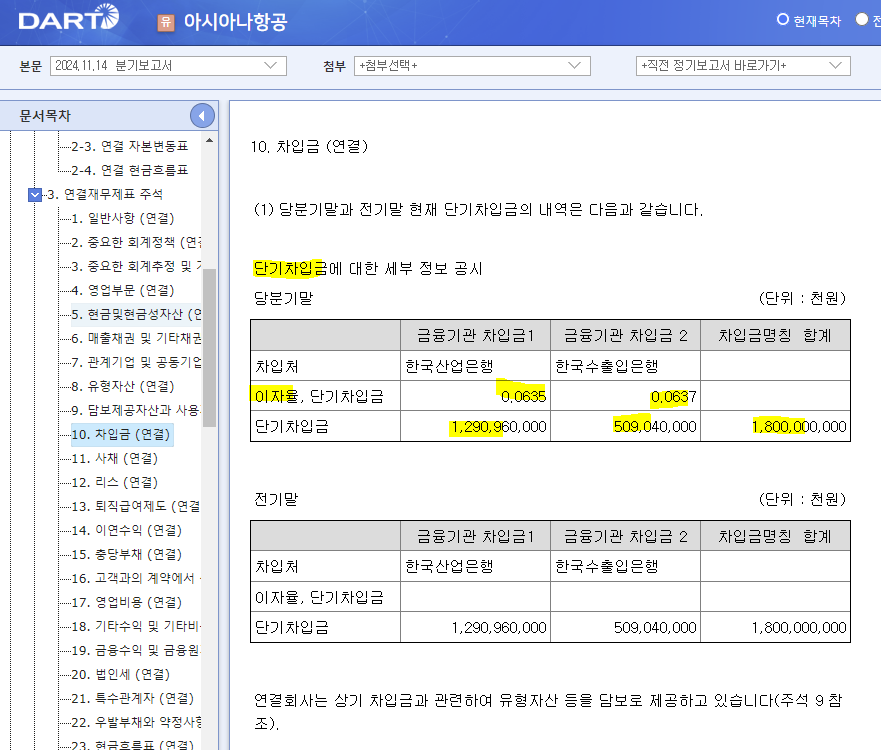Open 7. 관계기업 및 공동기업 note

(x=136, y=362)
